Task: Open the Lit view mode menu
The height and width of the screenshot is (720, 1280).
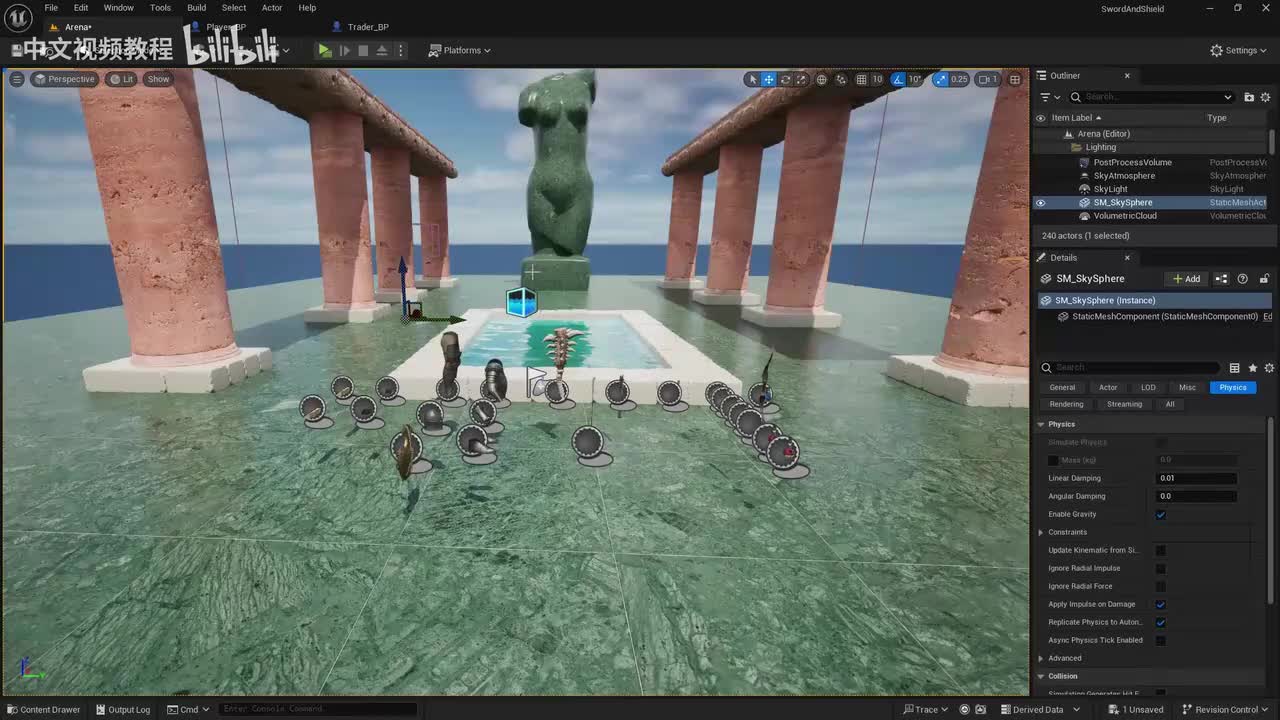Action: pyautogui.click(x=121, y=79)
